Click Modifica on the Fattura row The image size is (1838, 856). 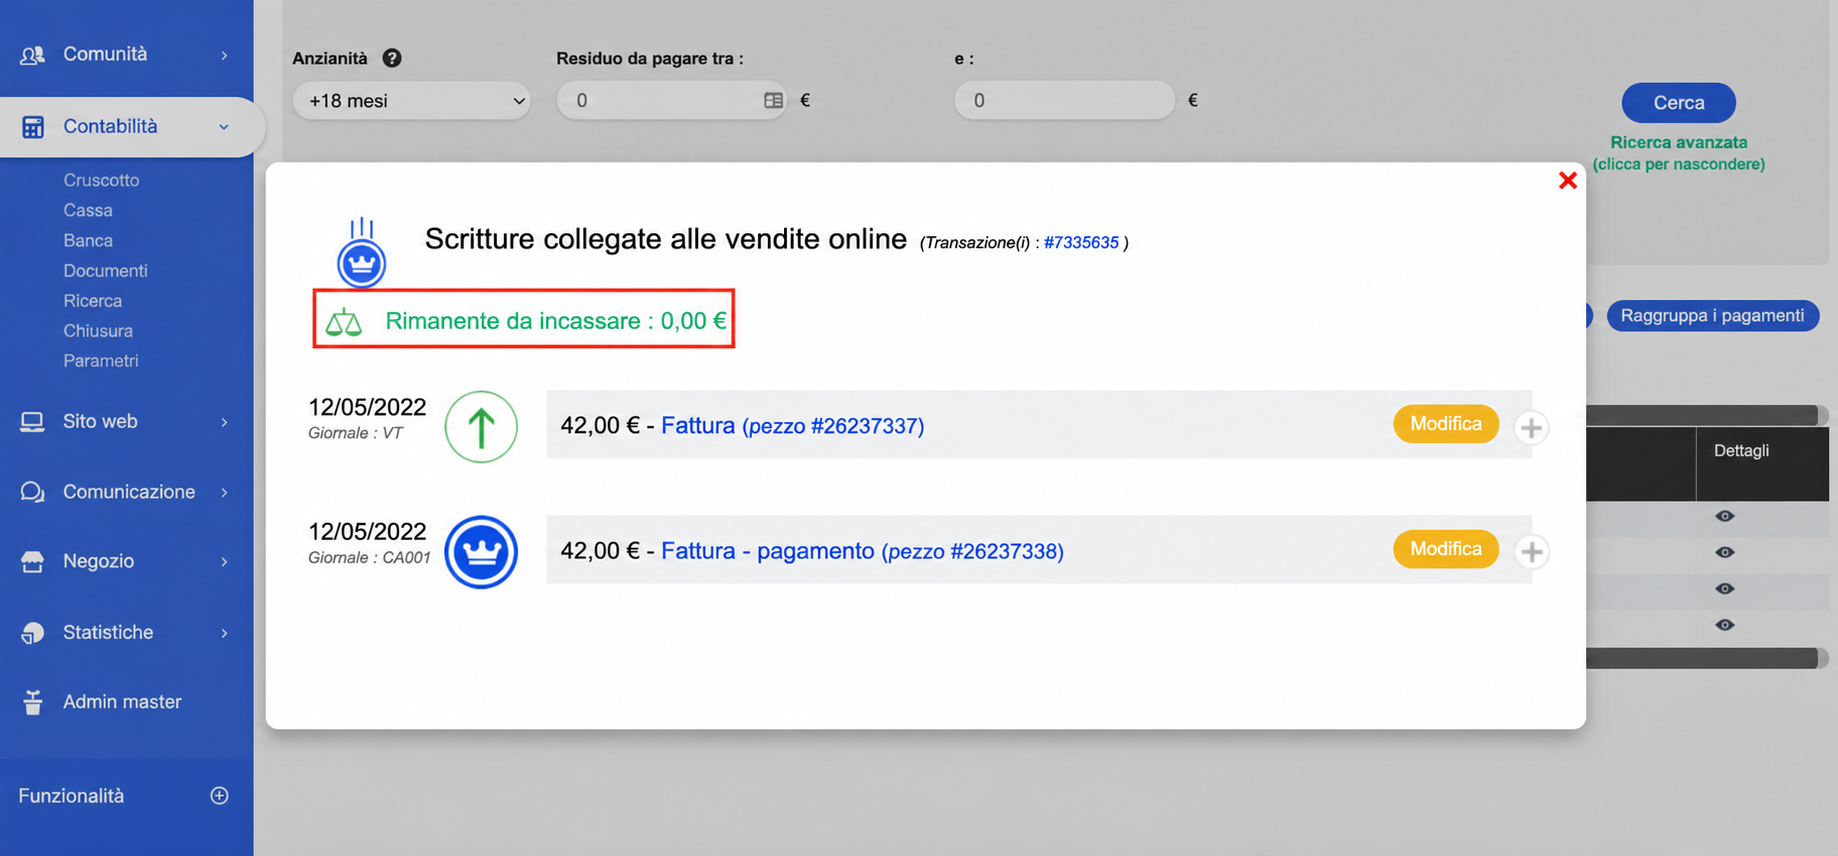pyautogui.click(x=1446, y=424)
